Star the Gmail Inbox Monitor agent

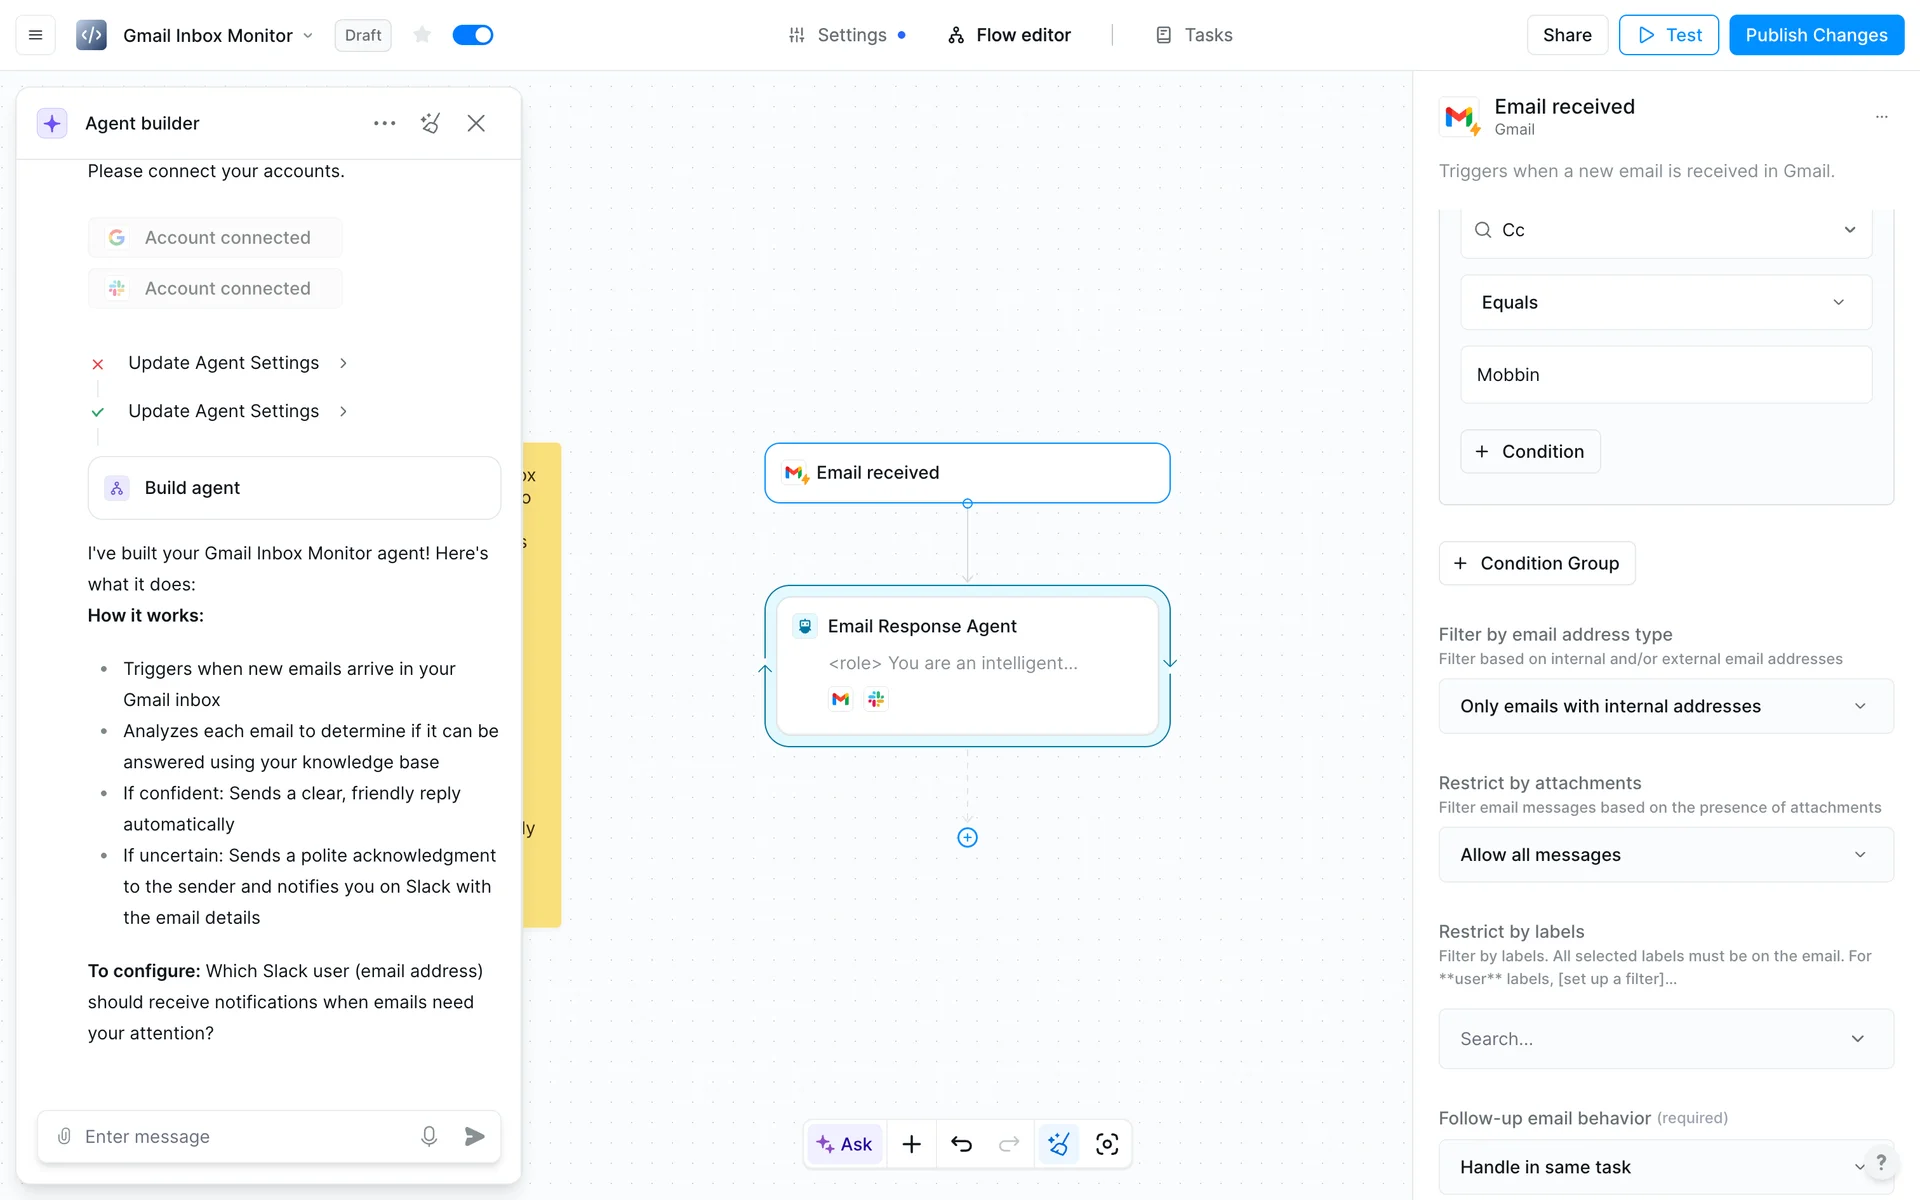click(x=422, y=35)
